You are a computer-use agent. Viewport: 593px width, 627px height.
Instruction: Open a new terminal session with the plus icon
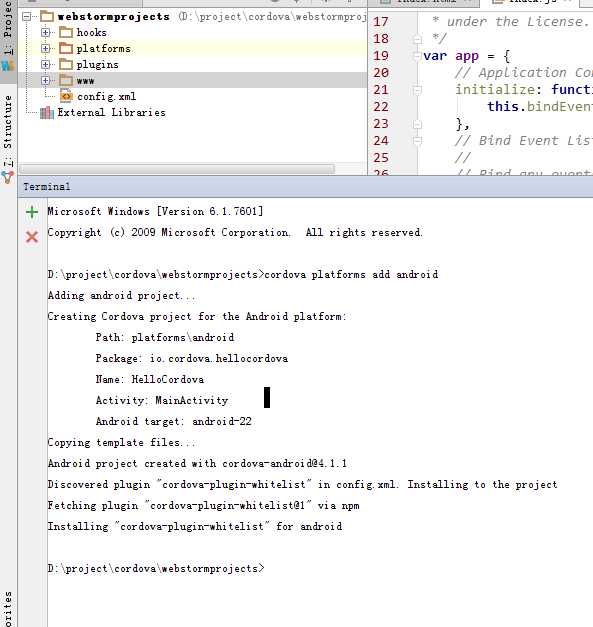click(32, 212)
